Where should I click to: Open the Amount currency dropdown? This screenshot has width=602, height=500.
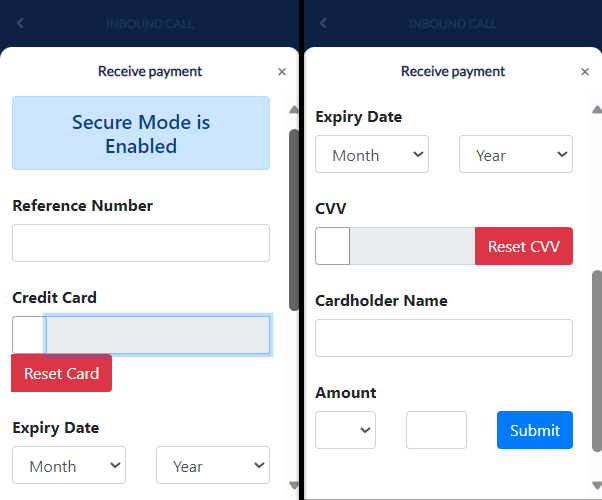tap(345, 430)
